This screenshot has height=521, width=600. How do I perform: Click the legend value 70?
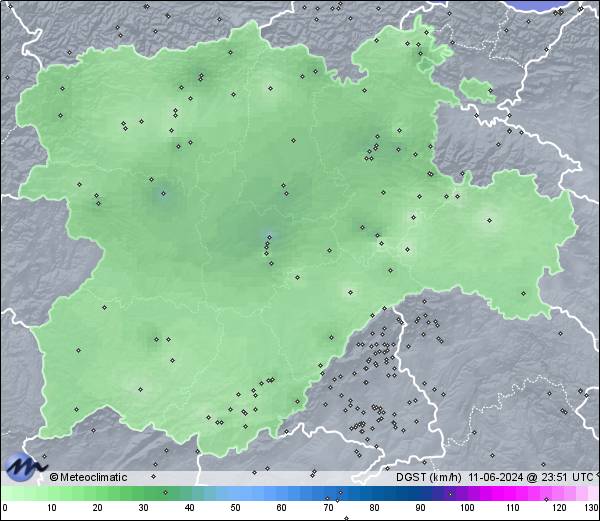point(327,508)
